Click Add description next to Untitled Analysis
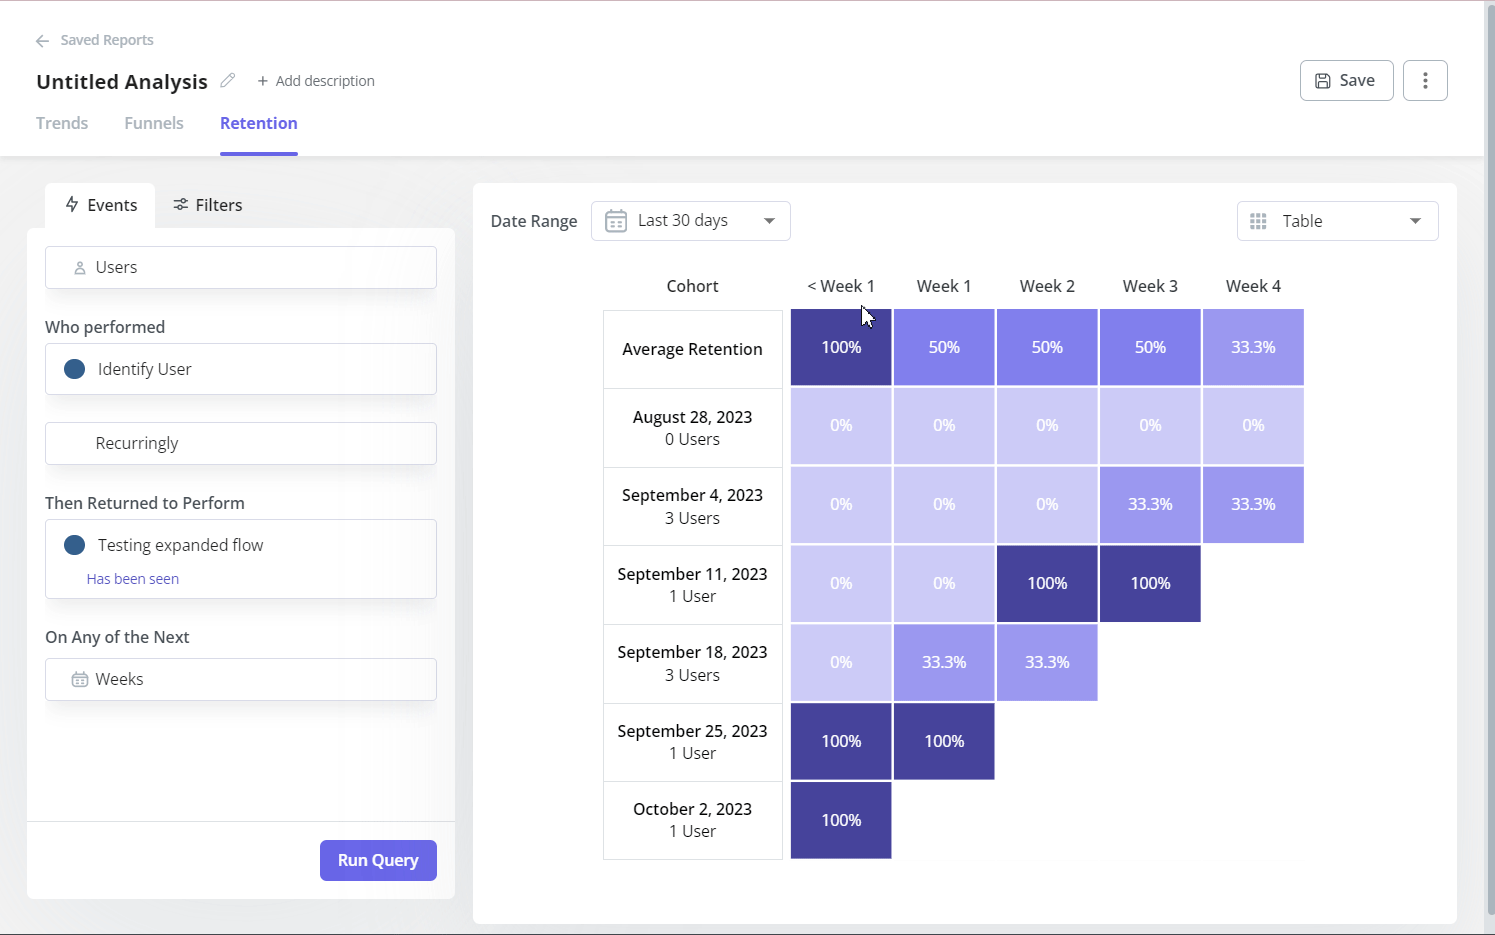Screen dimensions: 1495x935 pos(316,80)
